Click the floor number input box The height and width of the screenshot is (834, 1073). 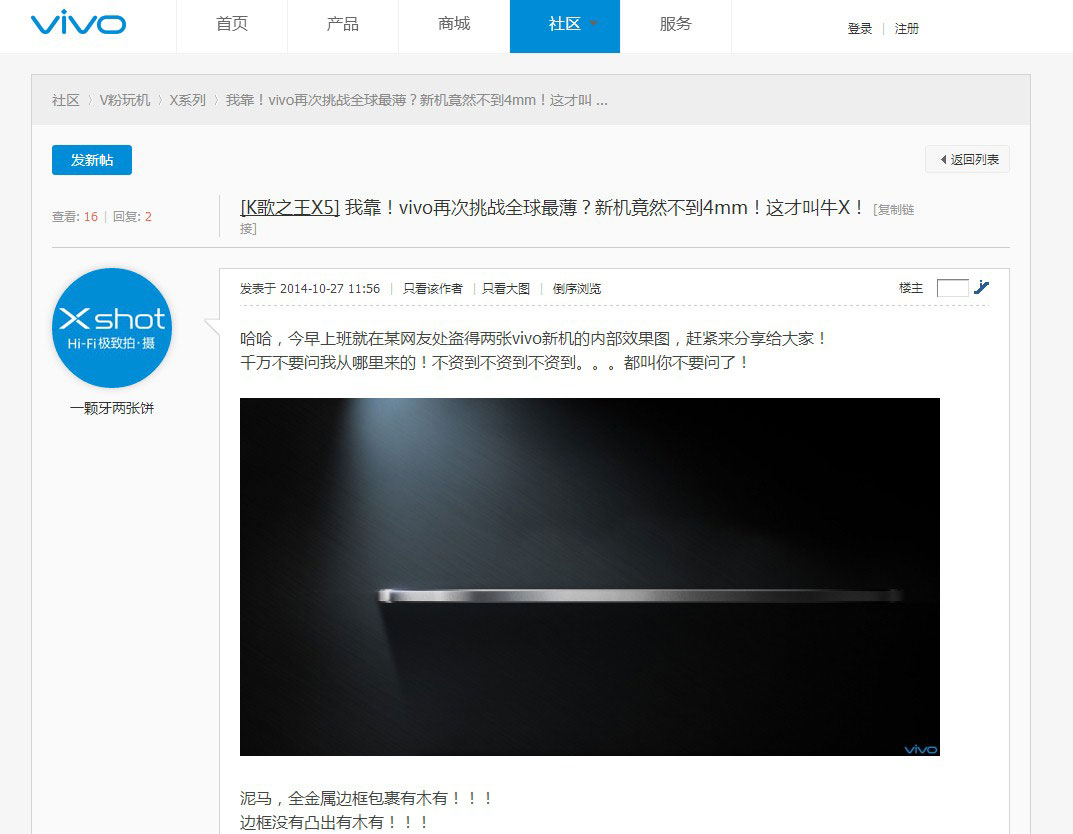click(953, 288)
